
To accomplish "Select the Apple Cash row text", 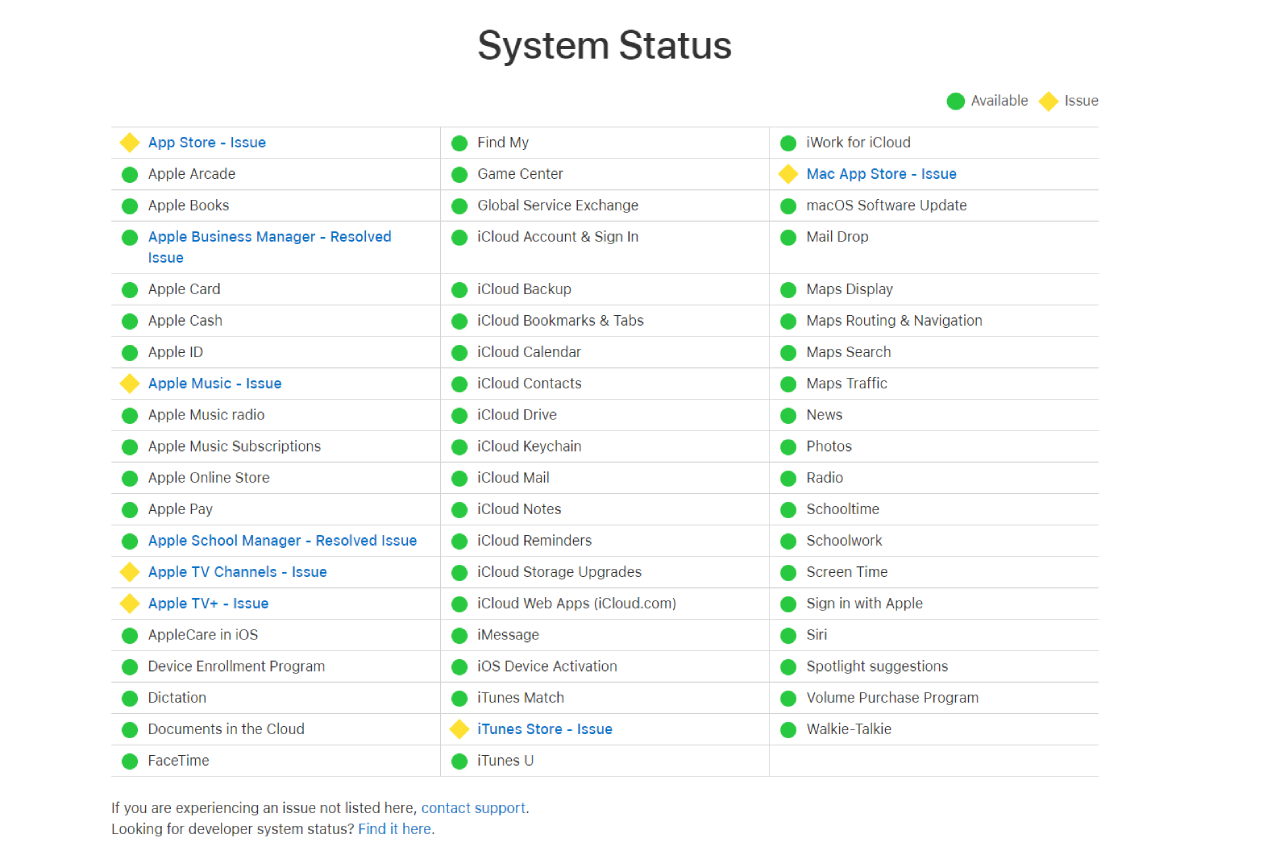I will tap(185, 320).
